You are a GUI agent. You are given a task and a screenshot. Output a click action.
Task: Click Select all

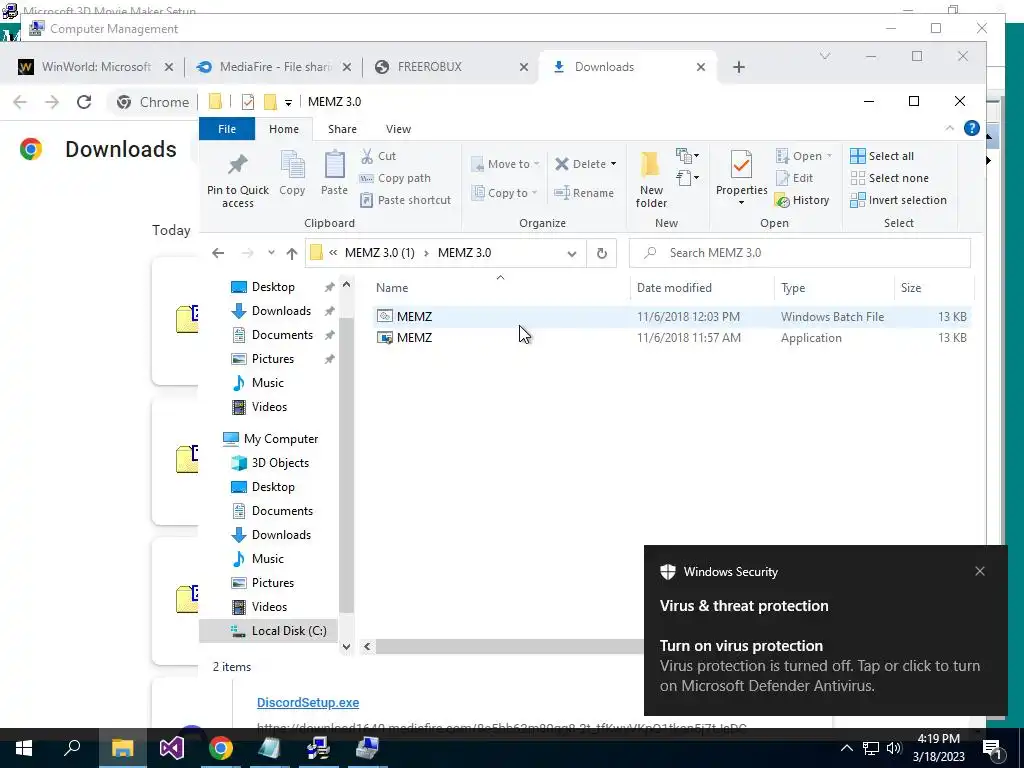[882, 156]
